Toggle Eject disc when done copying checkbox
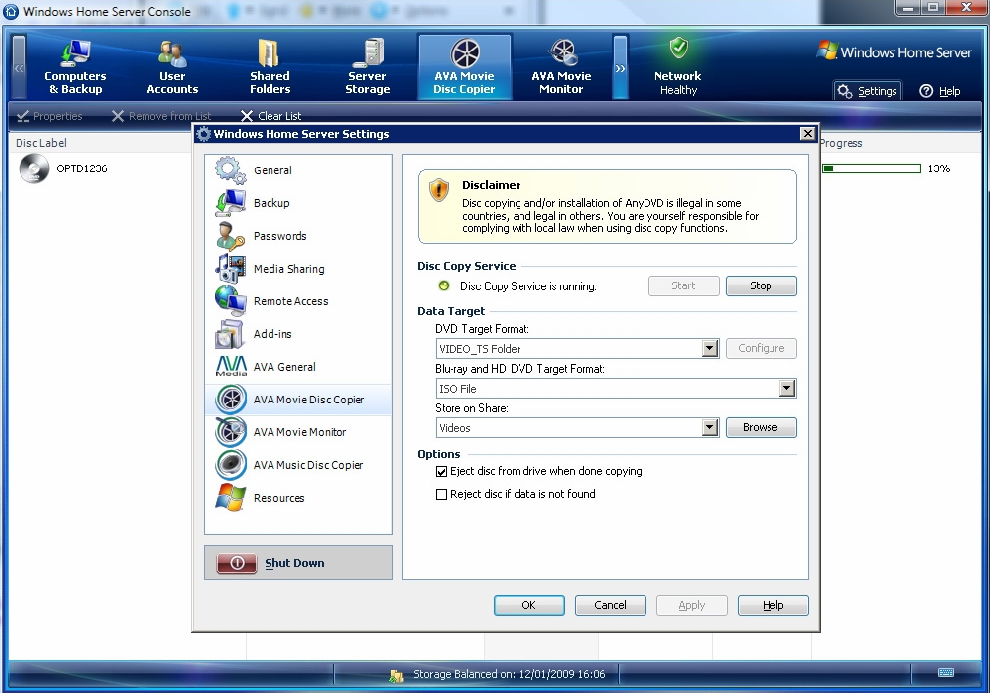Screen dimensions: 990x693 pyautogui.click(x=441, y=471)
